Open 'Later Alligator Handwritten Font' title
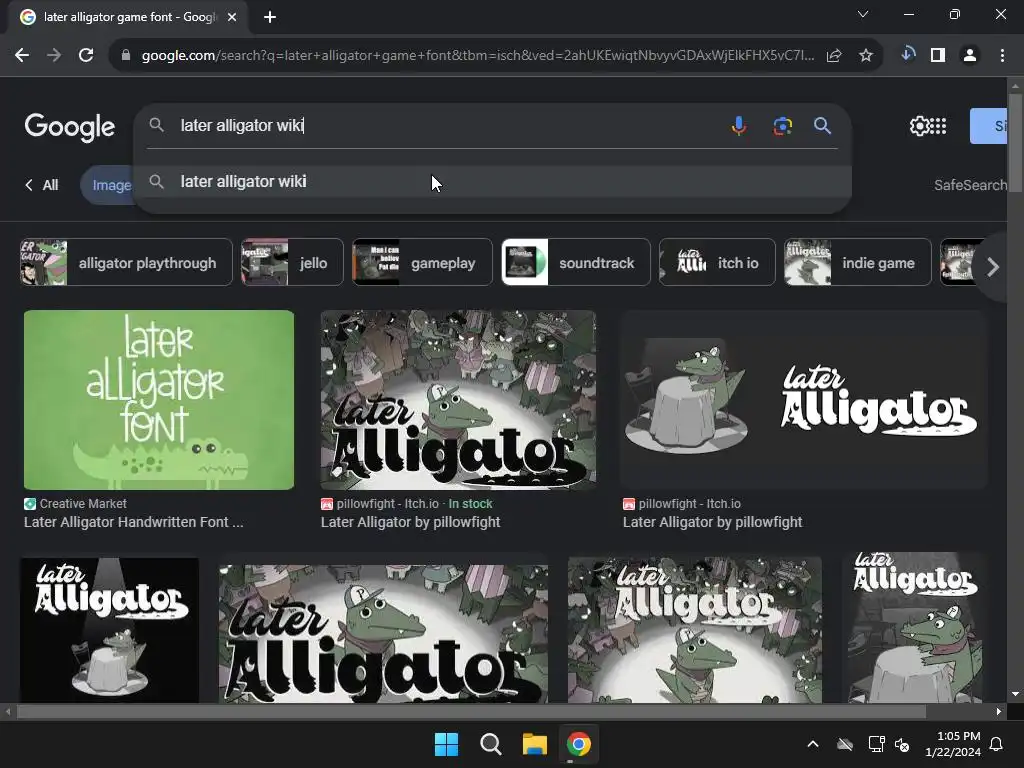 pos(133,522)
